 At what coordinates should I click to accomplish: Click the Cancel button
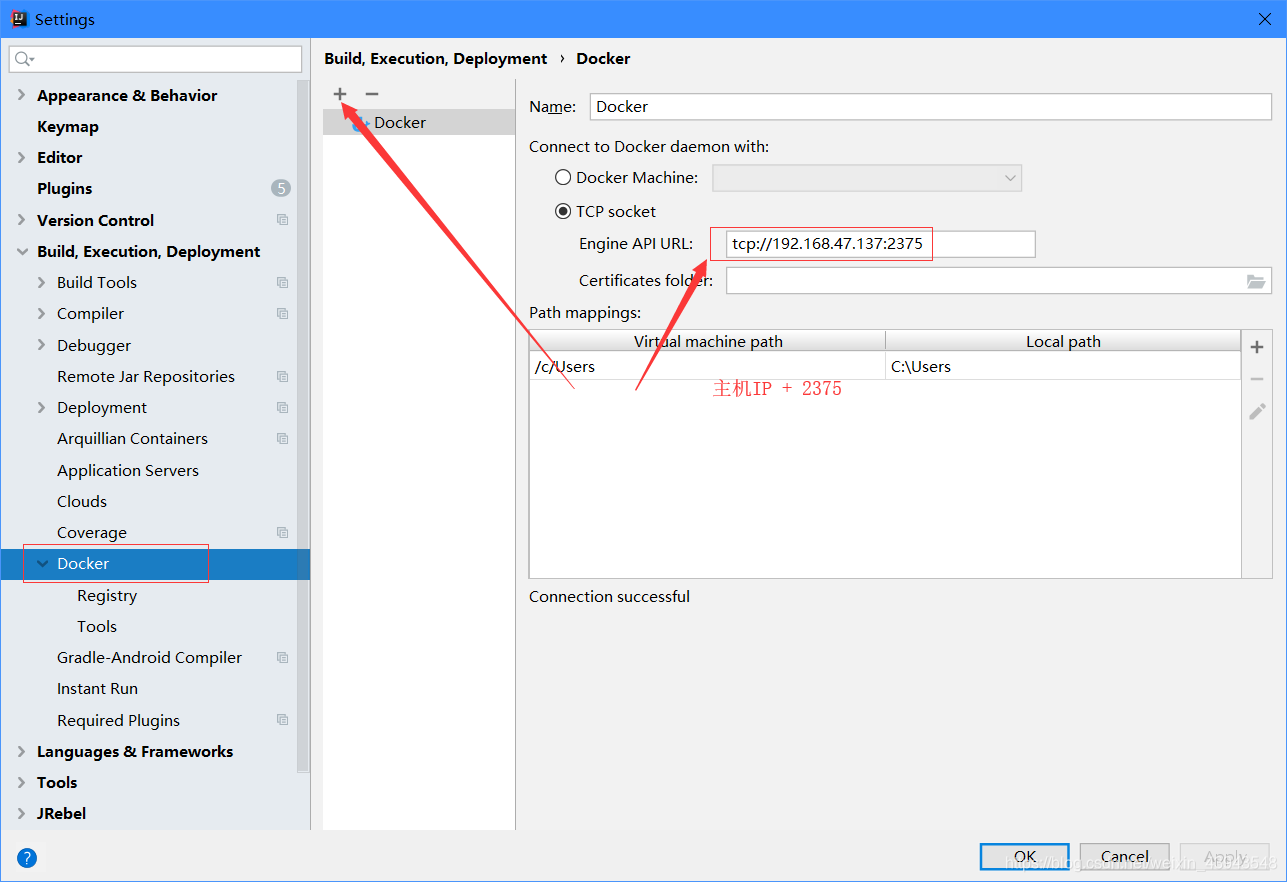click(x=1125, y=856)
